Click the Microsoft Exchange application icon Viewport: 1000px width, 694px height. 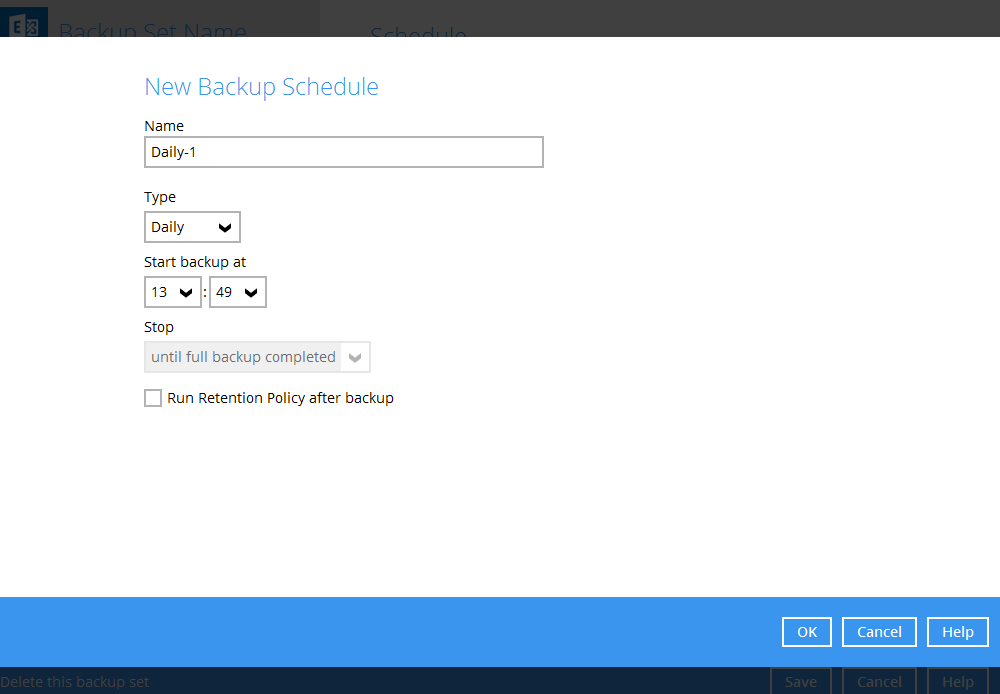(x=24, y=22)
